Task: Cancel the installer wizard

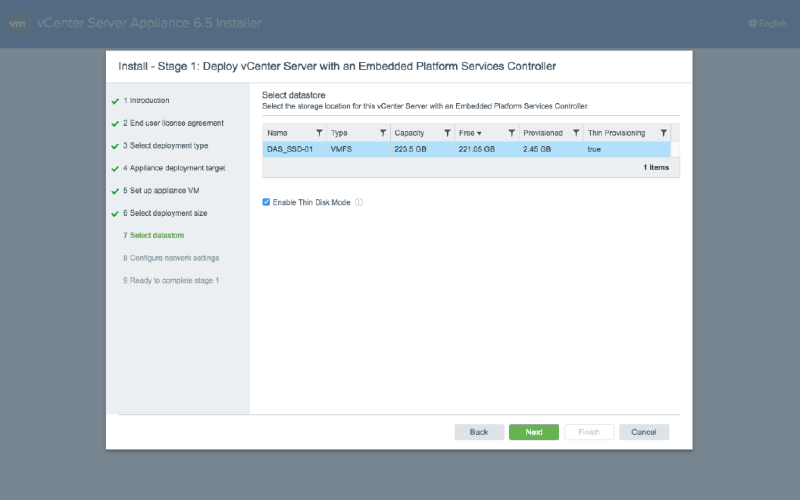Action: click(x=643, y=432)
